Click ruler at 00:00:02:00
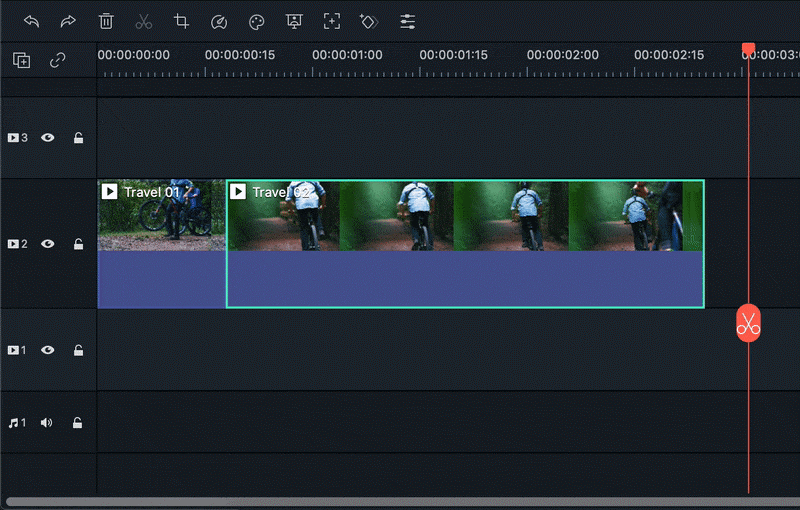This screenshot has width=800, height=510. pyautogui.click(x=562, y=55)
